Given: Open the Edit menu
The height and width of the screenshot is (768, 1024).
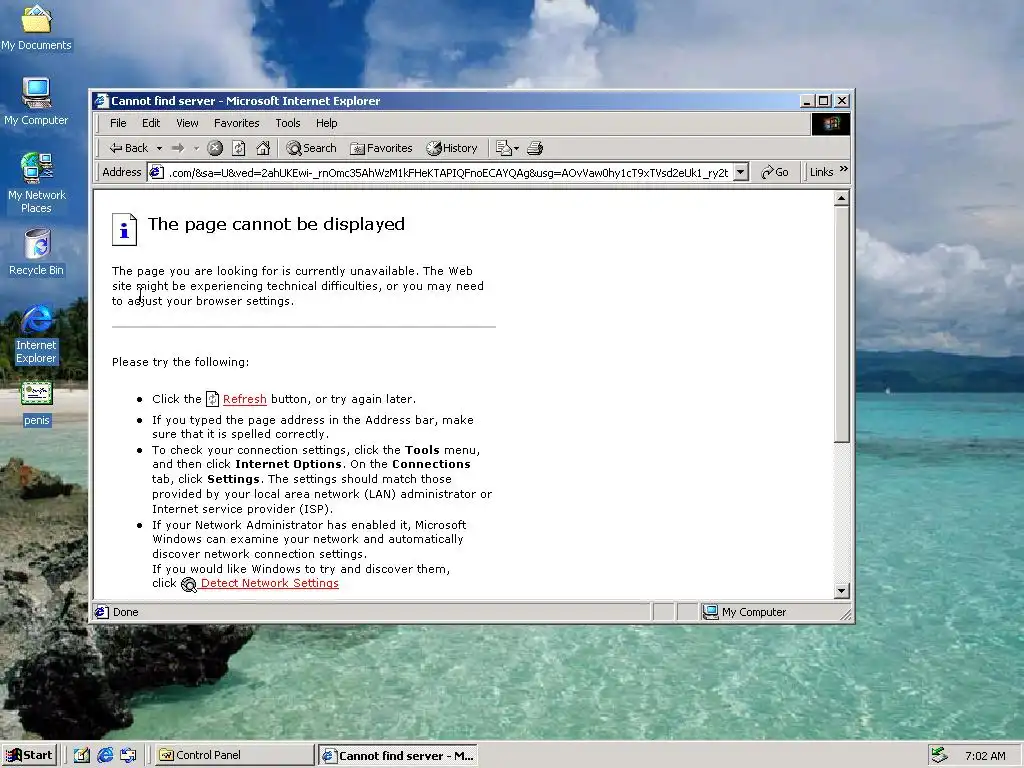Looking at the screenshot, I should 151,123.
